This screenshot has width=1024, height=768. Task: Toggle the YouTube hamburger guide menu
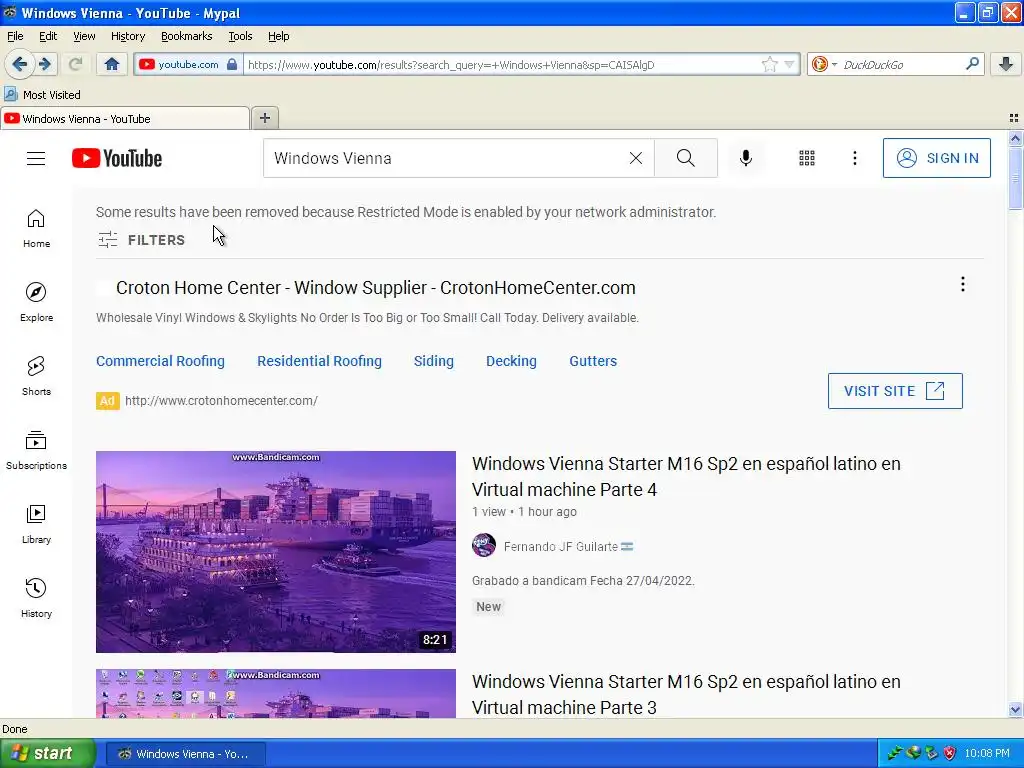[x=36, y=158]
